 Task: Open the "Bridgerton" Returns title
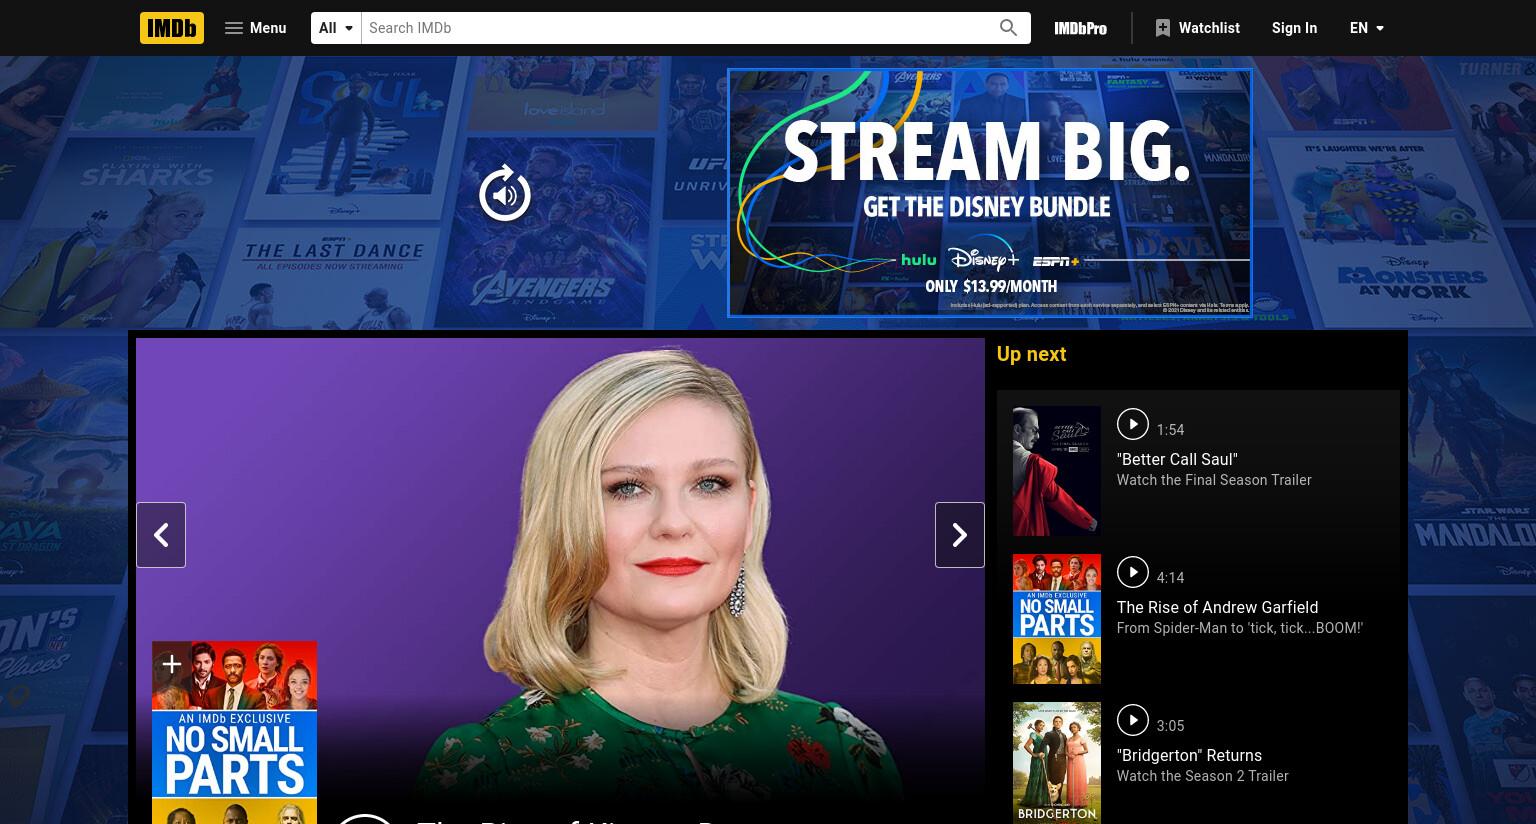1189,755
